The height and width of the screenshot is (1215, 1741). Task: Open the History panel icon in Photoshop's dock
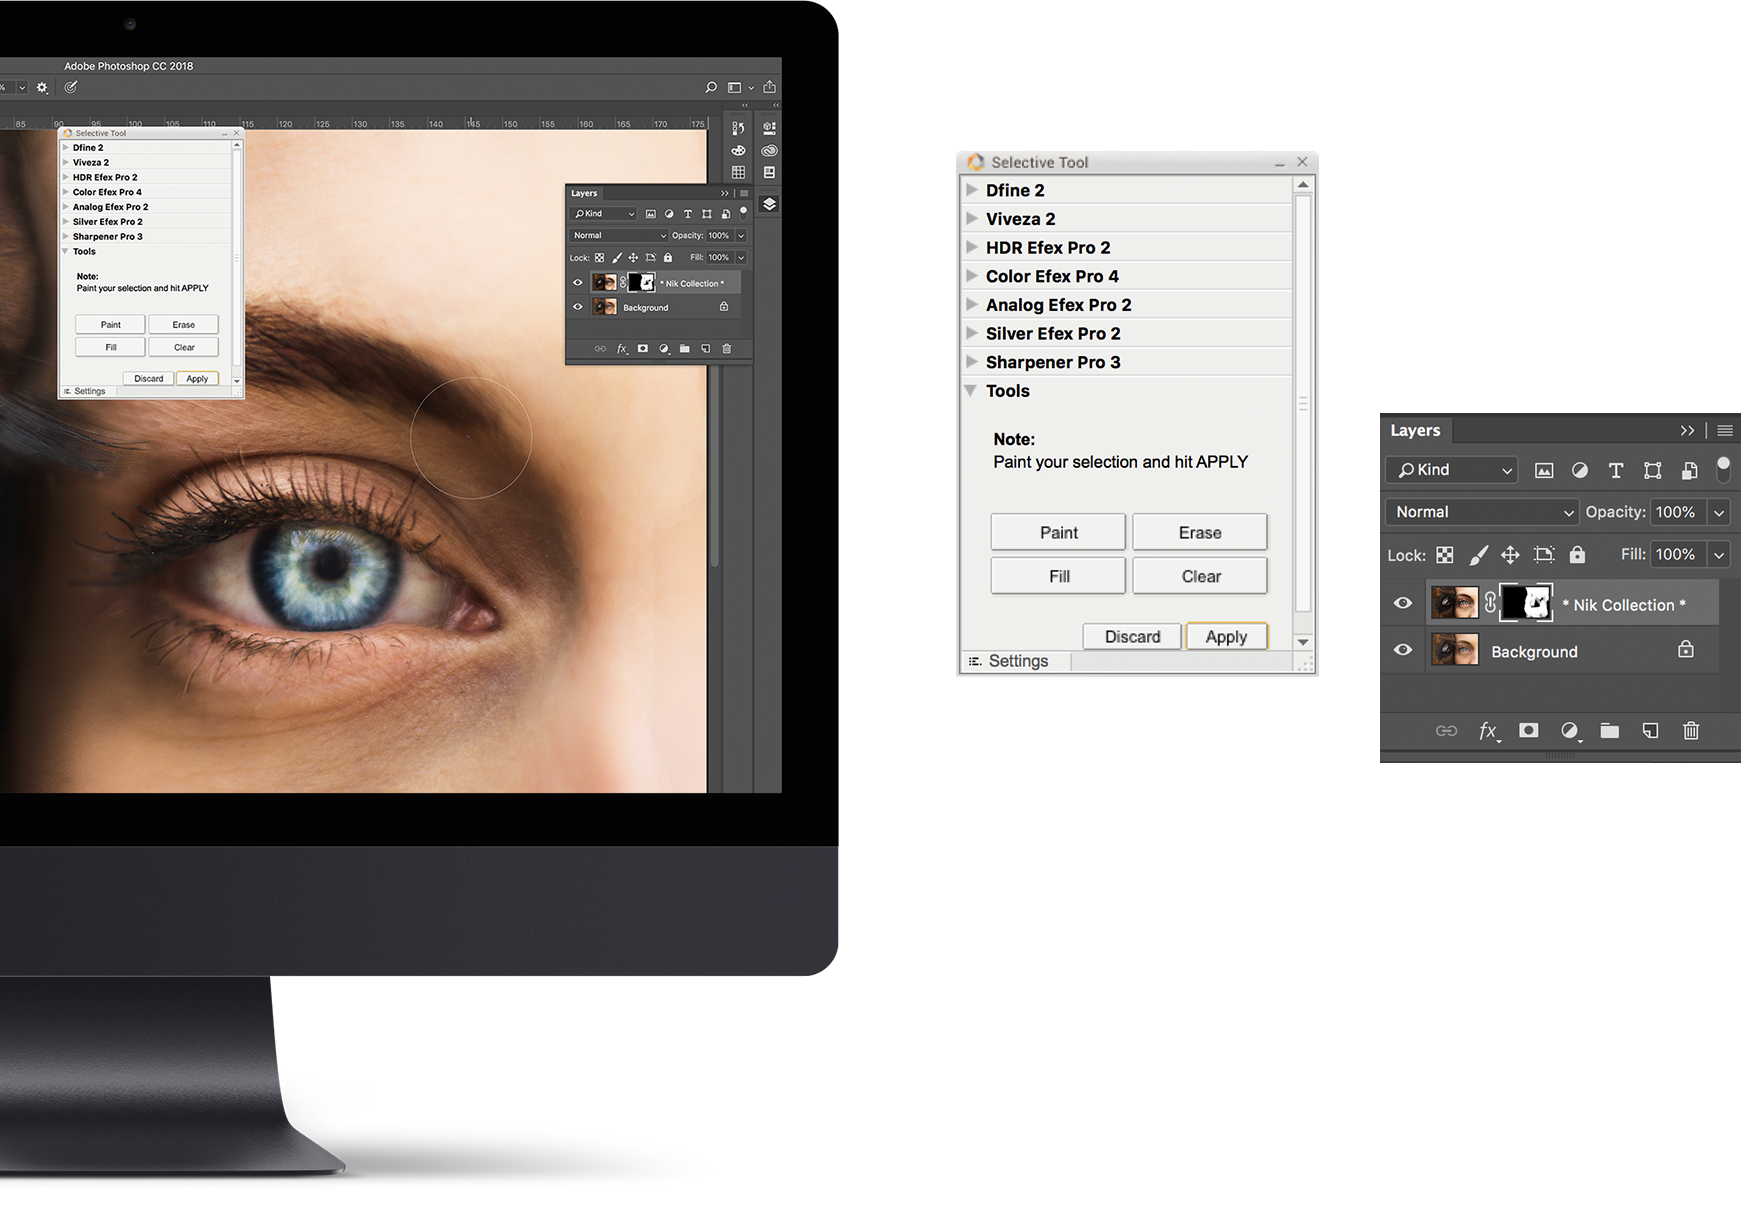(x=738, y=128)
